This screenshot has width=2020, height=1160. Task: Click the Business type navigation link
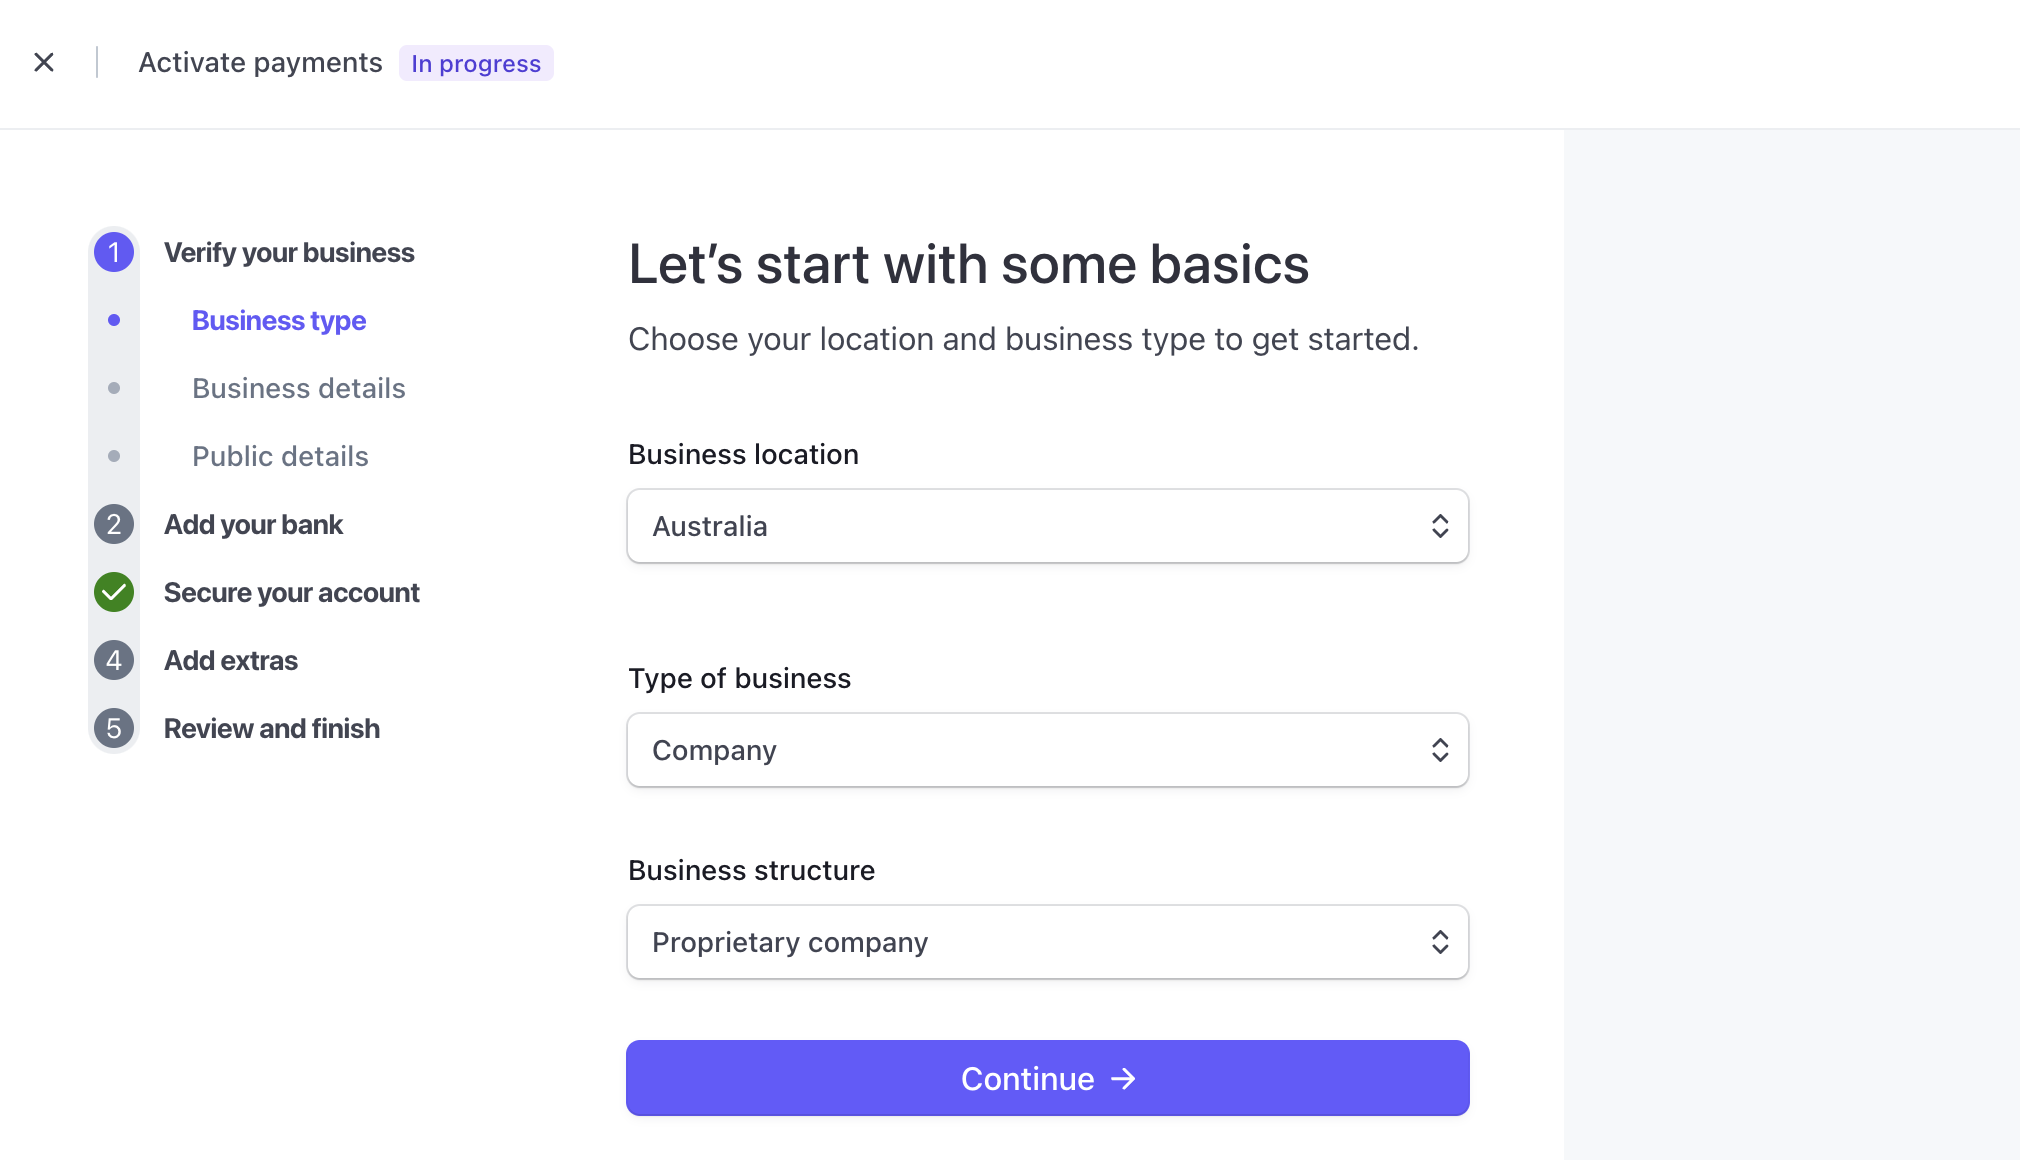click(x=279, y=321)
